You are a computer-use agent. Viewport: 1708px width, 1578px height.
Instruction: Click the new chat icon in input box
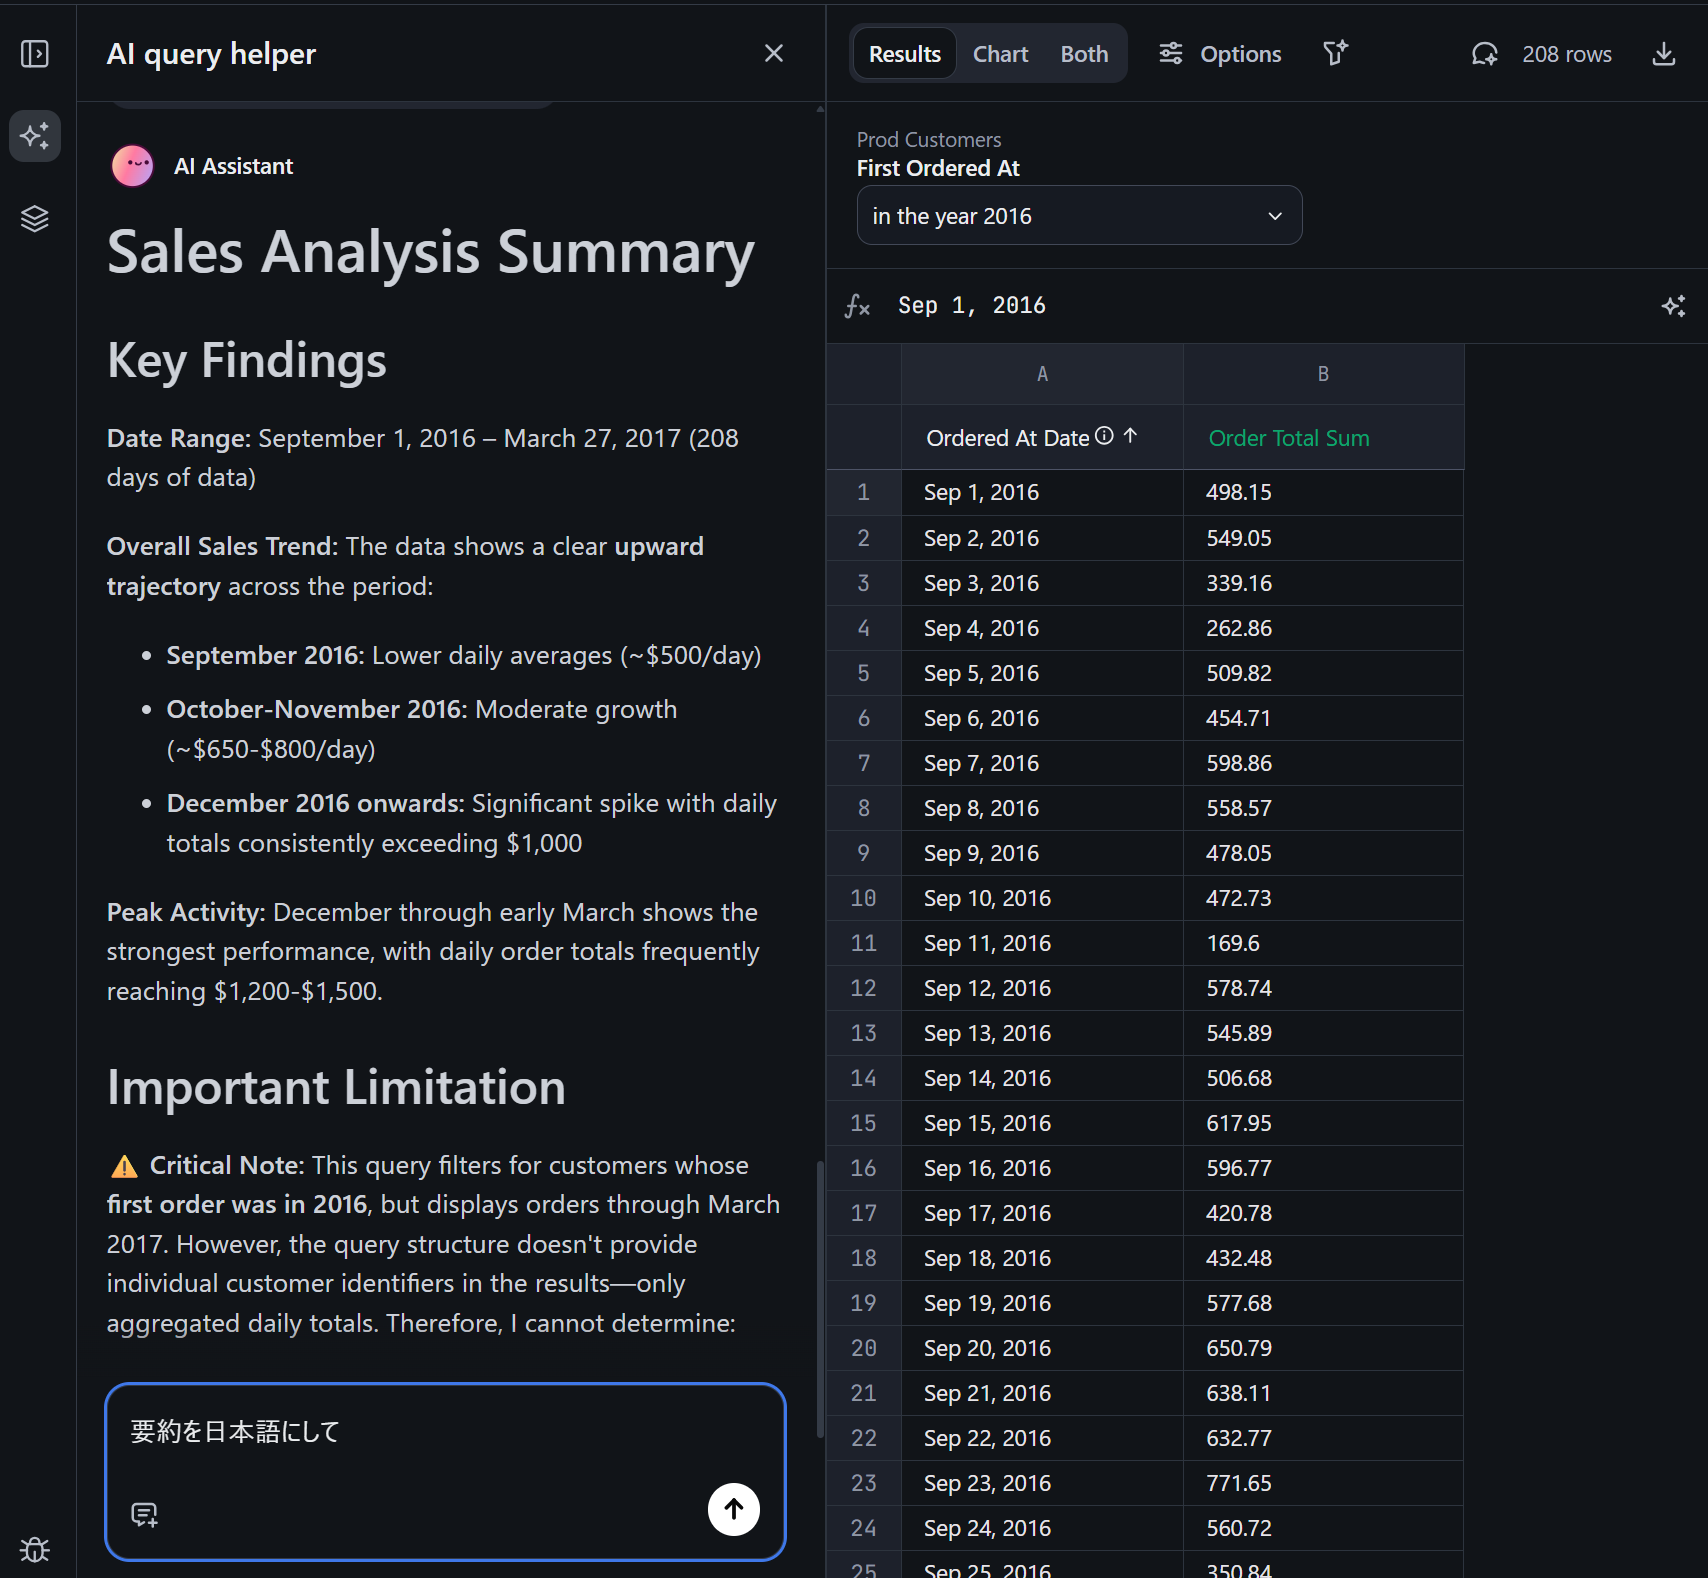[145, 1514]
